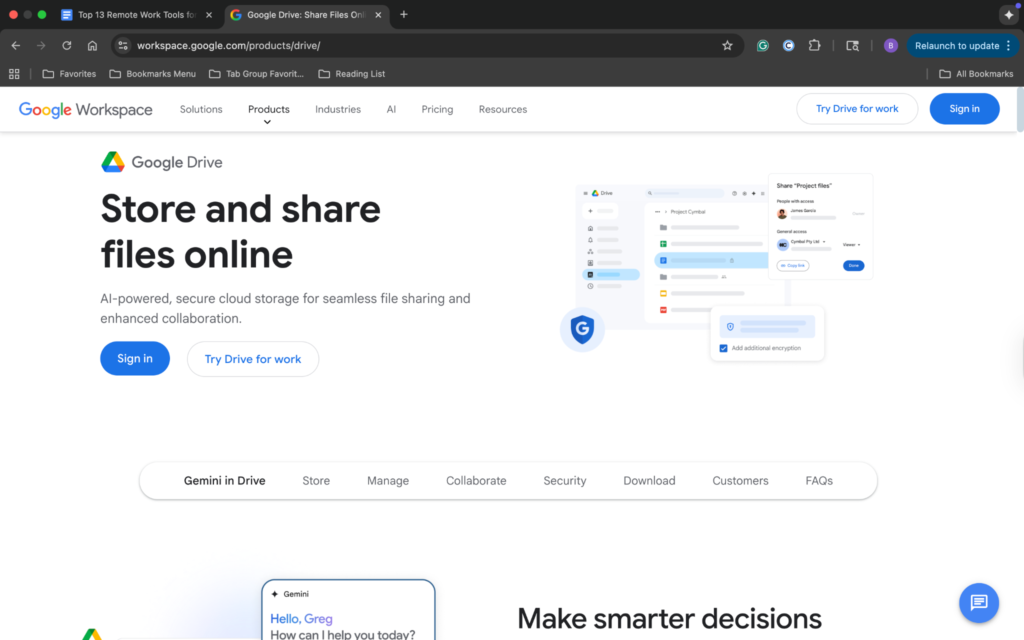Image resolution: width=1024 pixels, height=640 pixels.
Task: Jump to the Manage section
Action: pyautogui.click(x=388, y=481)
